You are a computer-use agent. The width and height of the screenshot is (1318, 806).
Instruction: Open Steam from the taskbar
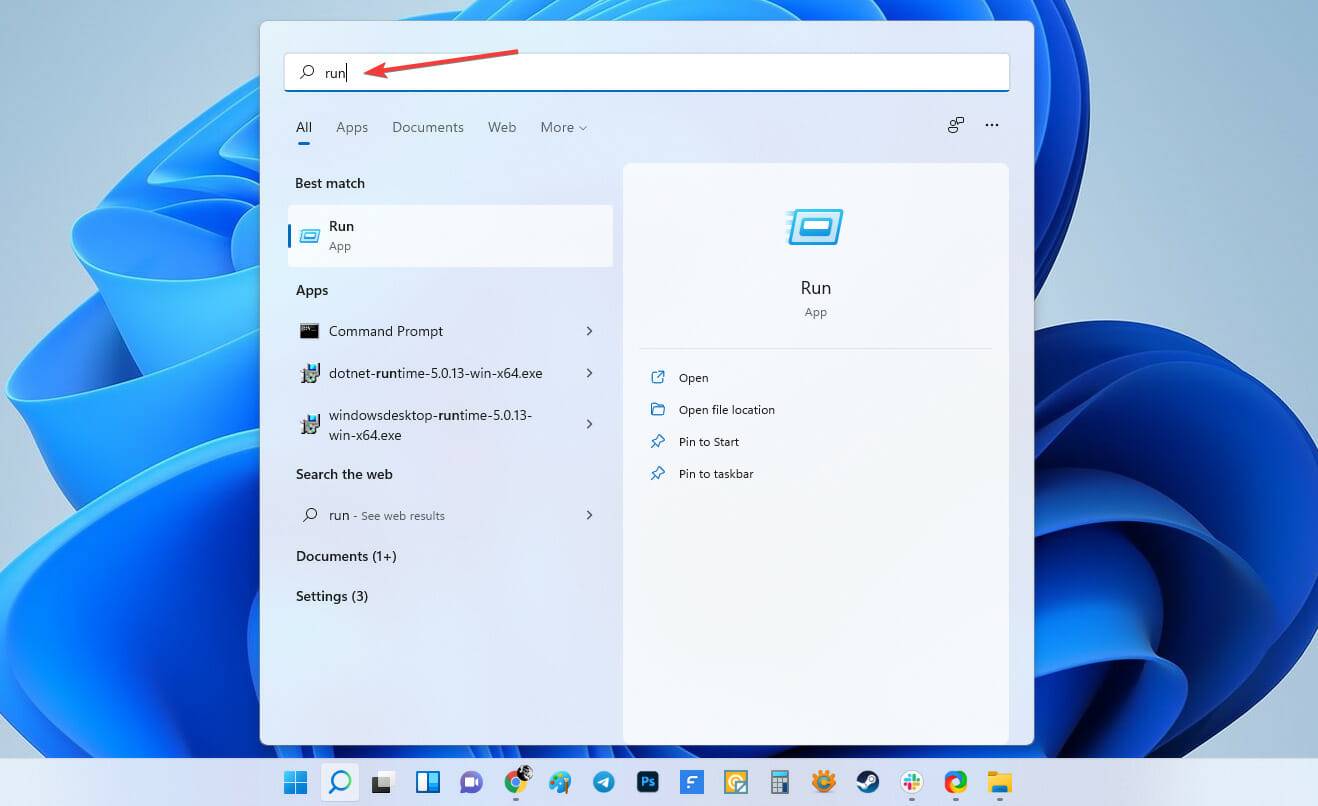[866, 782]
